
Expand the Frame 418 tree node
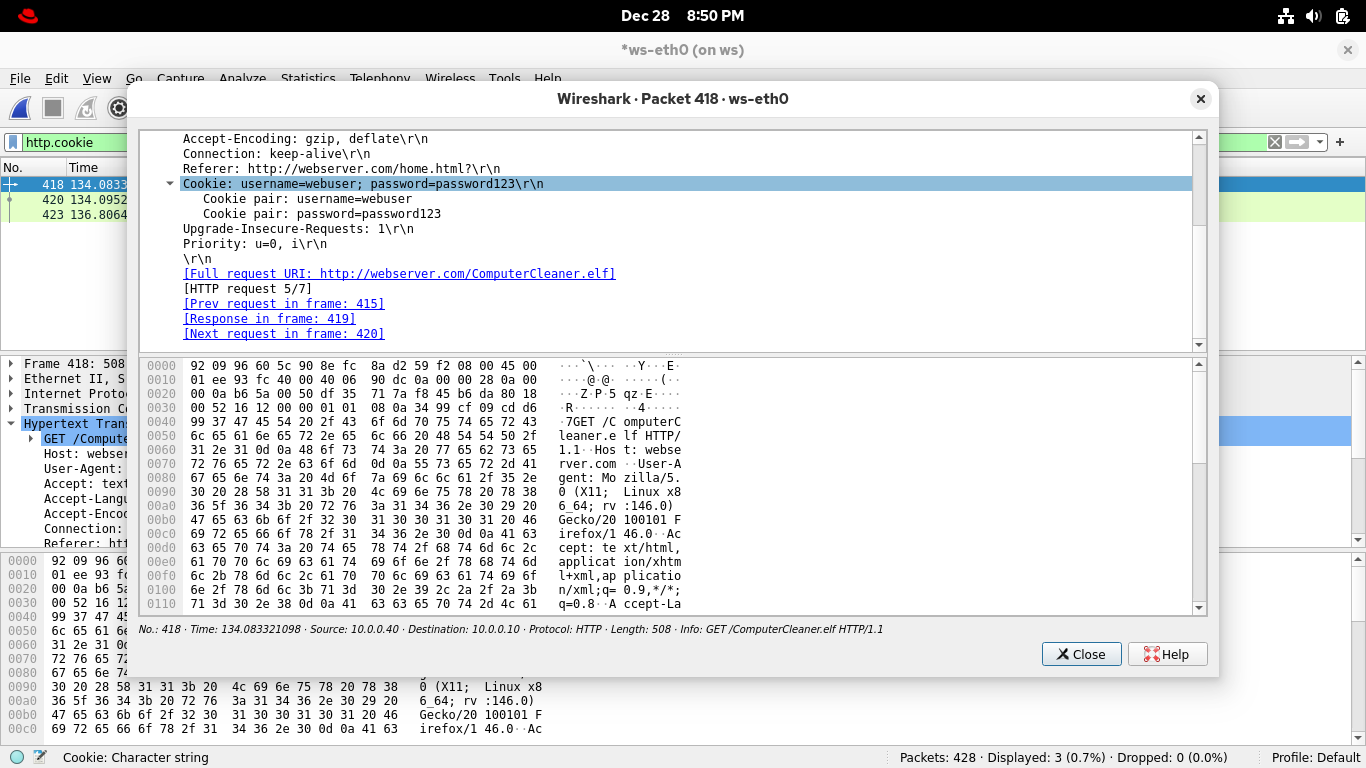pos(11,364)
